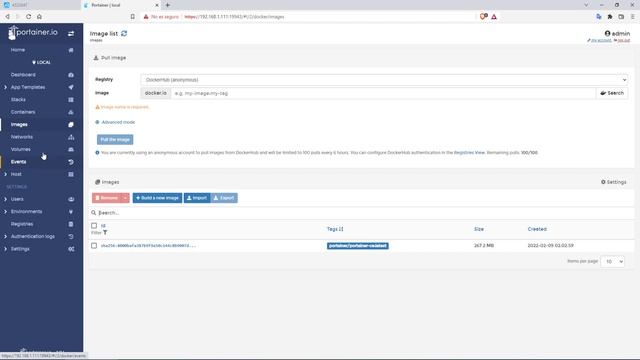The image size is (640, 360).
Task: Open the Stacks page
Action: [x=18, y=100]
